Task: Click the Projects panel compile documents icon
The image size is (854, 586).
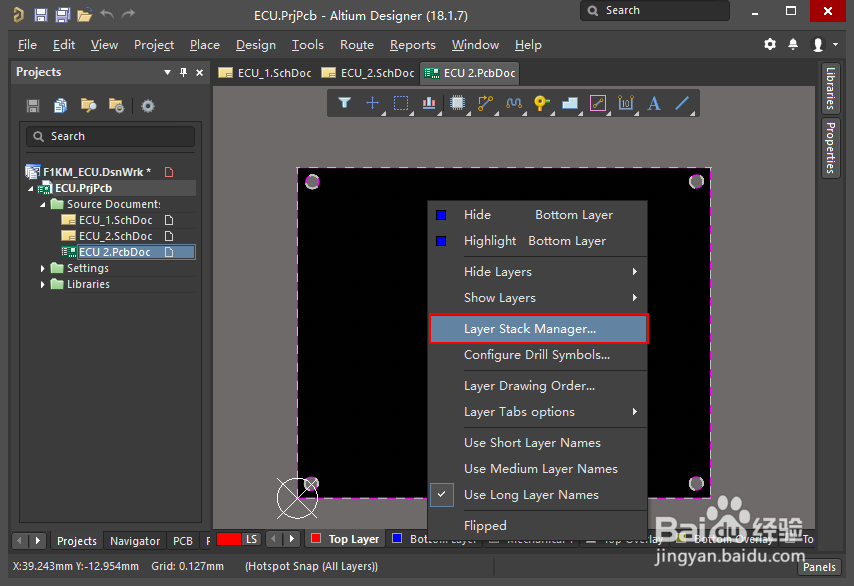Action: tap(60, 106)
